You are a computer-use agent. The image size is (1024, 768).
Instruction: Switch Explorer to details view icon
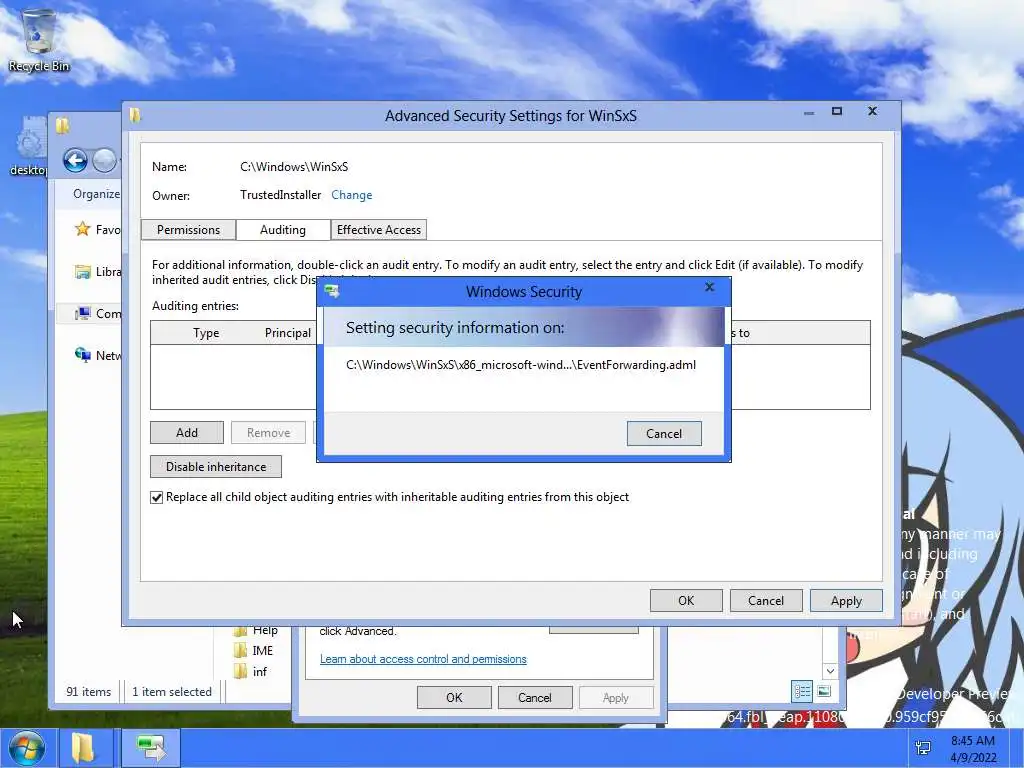click(x=802, y=691)
